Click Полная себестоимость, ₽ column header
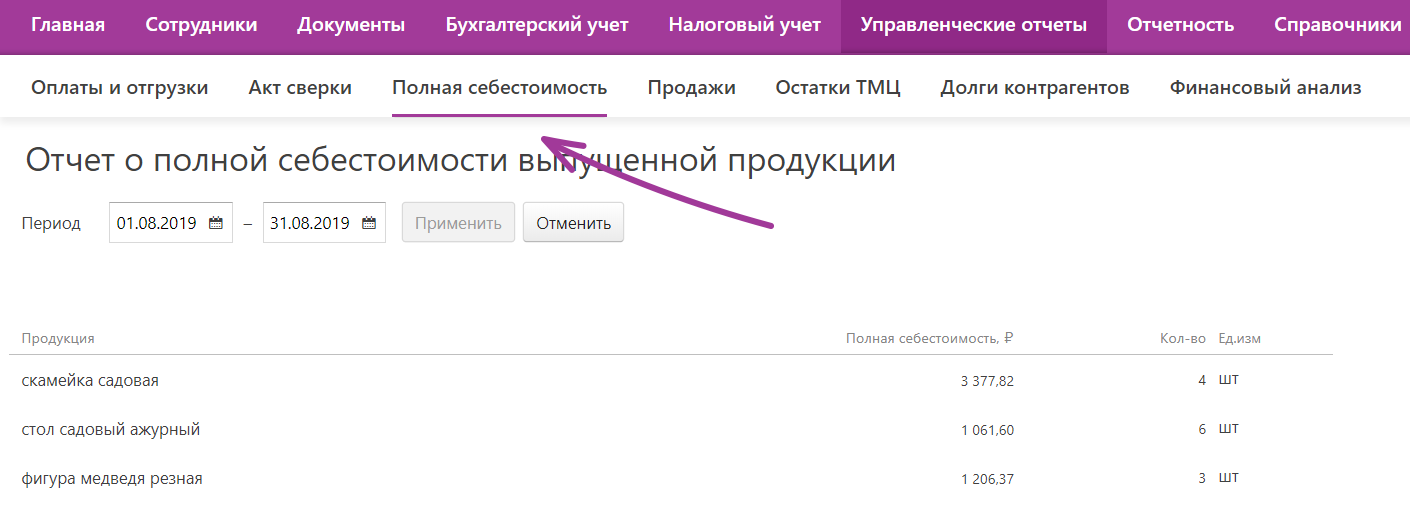Viewport: 1410px width, 516px height. click(x=930, y=339)
